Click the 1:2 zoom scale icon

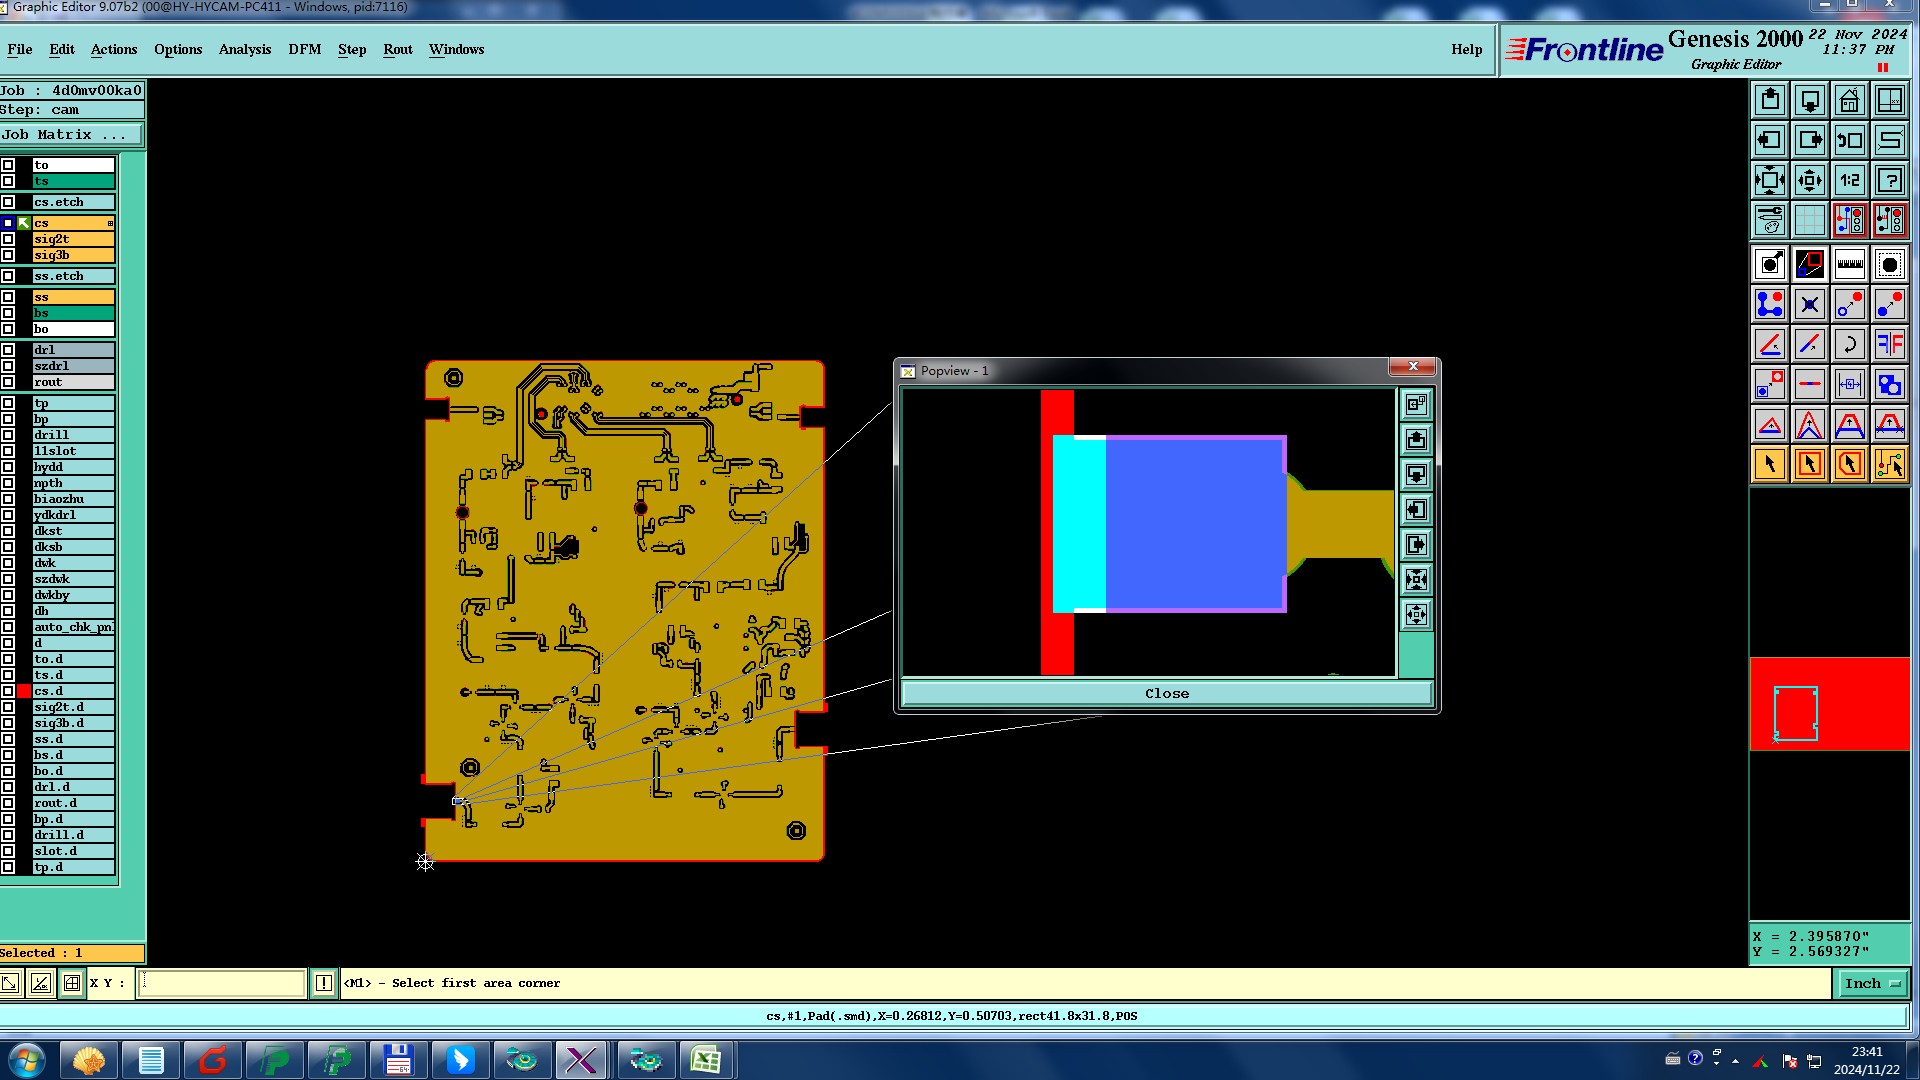tap(1849, 181)
